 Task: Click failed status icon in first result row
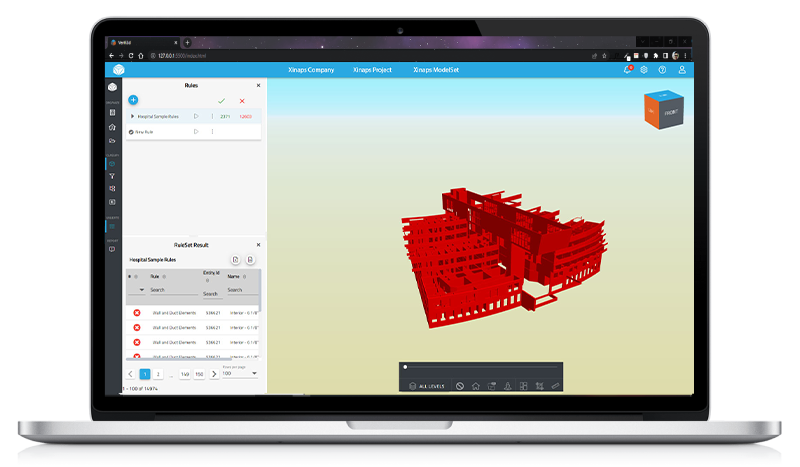click(137, 313)
